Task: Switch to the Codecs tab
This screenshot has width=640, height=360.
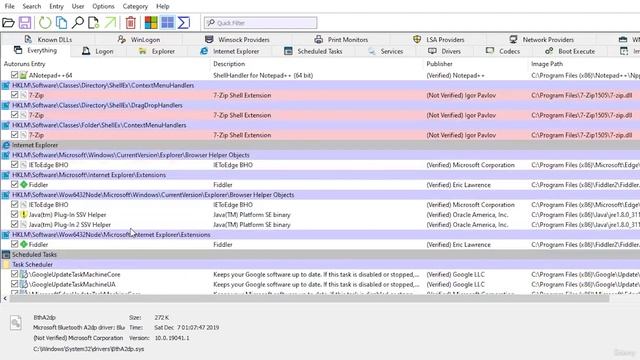Action: pos(503,51)
